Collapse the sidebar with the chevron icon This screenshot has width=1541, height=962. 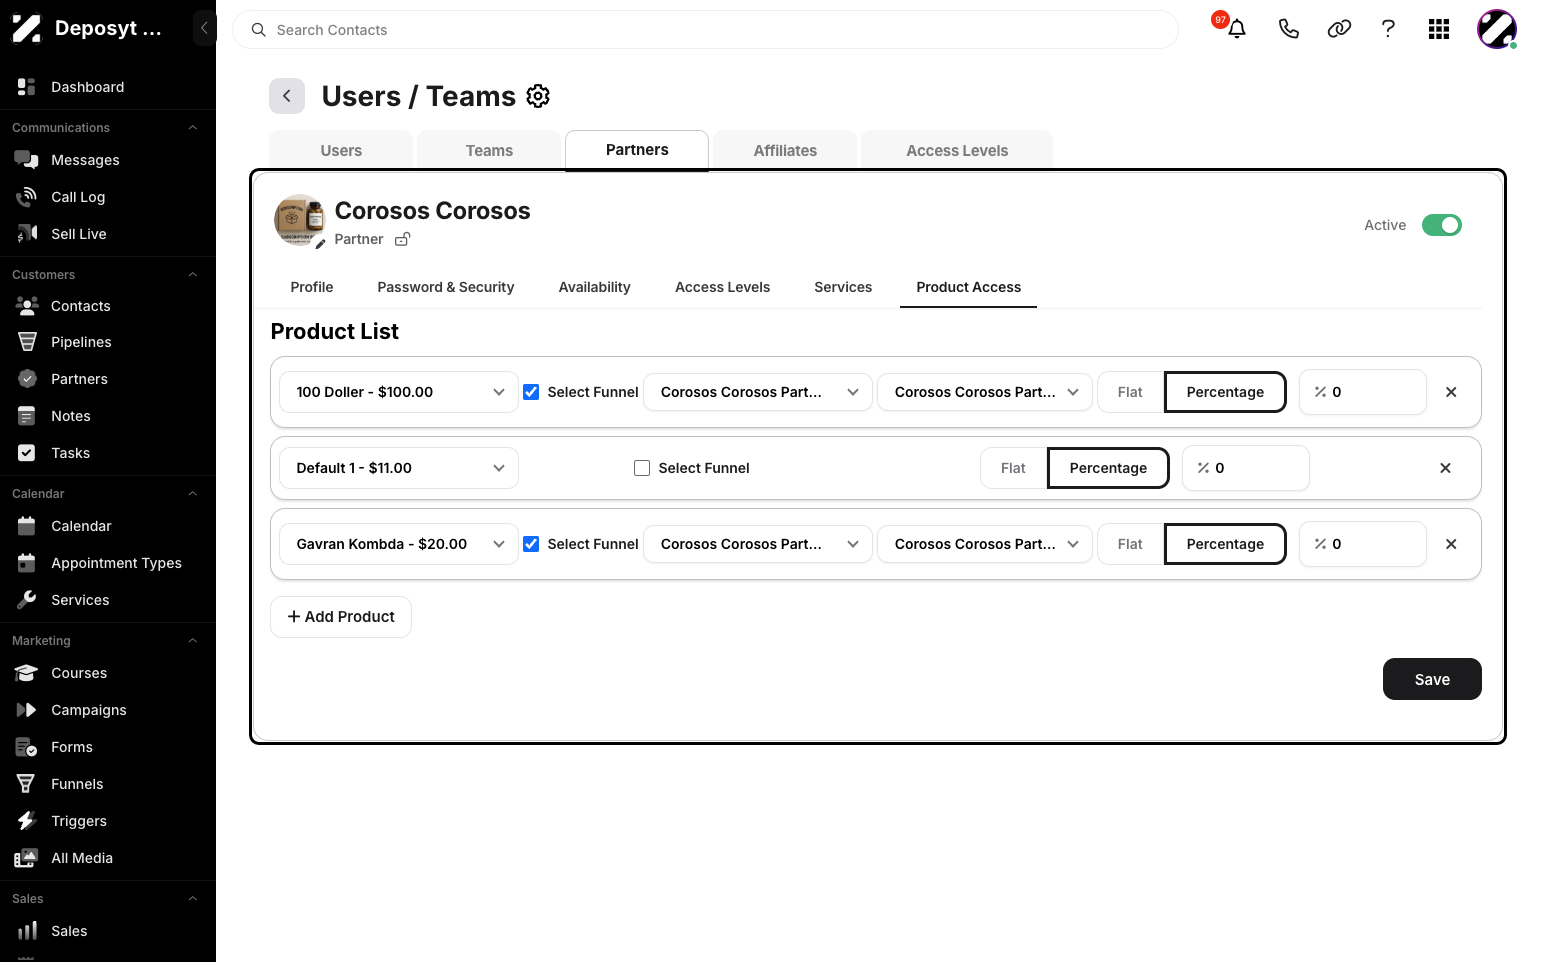click(x=204, y=28)
